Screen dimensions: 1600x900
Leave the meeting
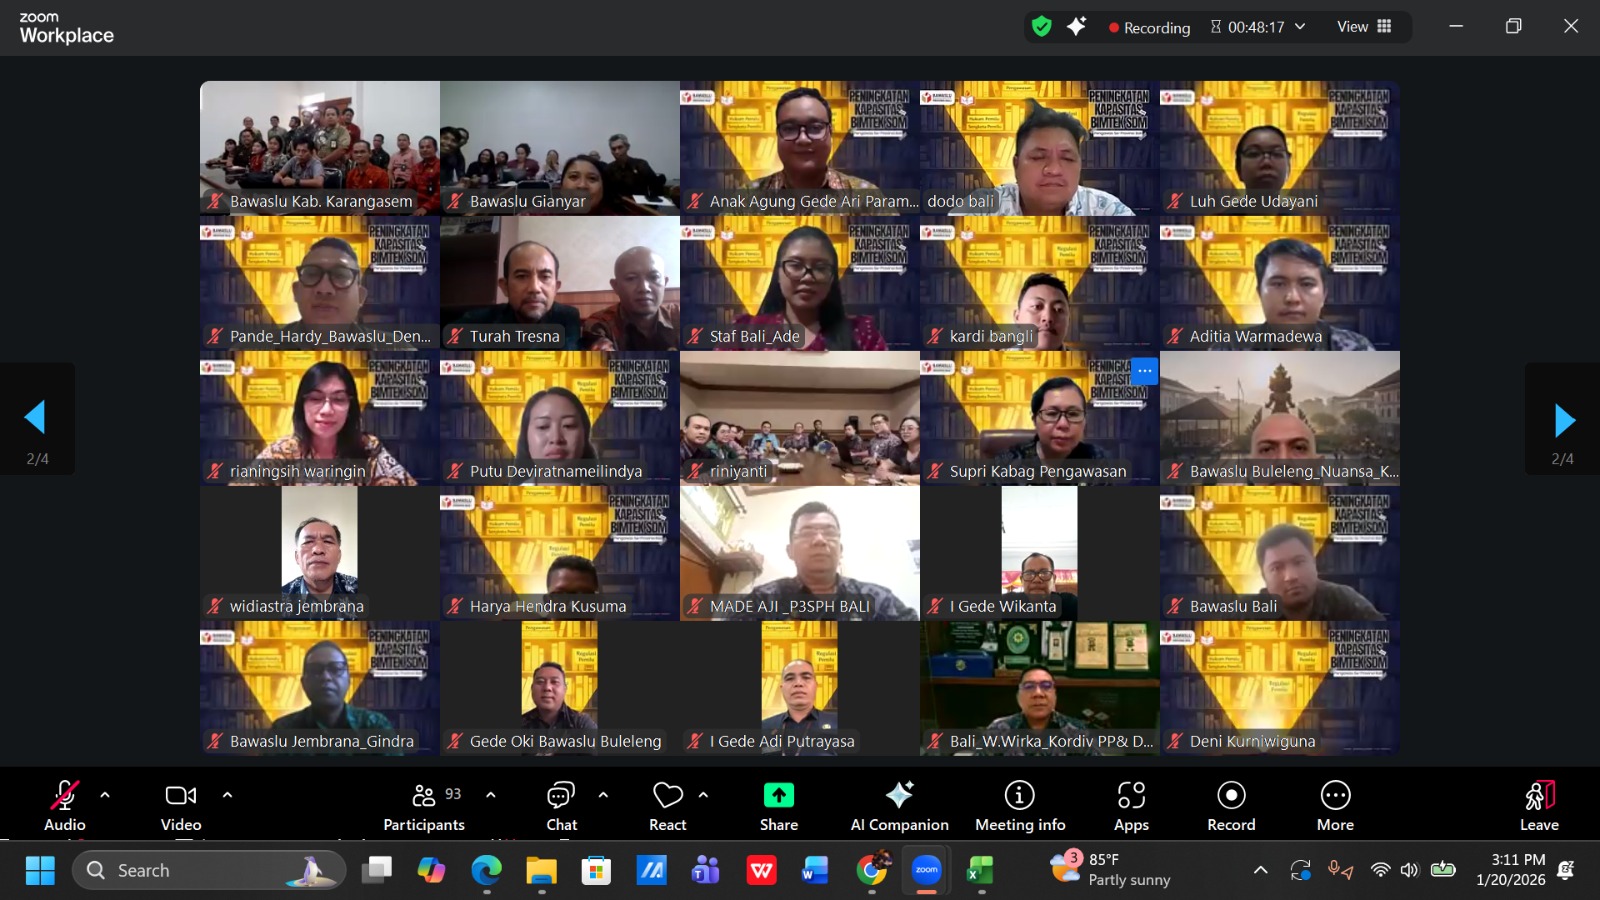1539,805
